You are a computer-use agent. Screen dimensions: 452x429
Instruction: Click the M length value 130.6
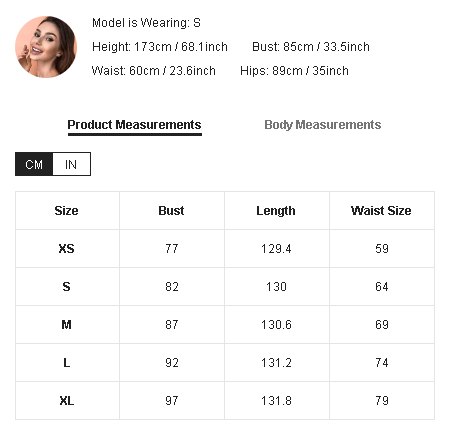click(276, 325)
